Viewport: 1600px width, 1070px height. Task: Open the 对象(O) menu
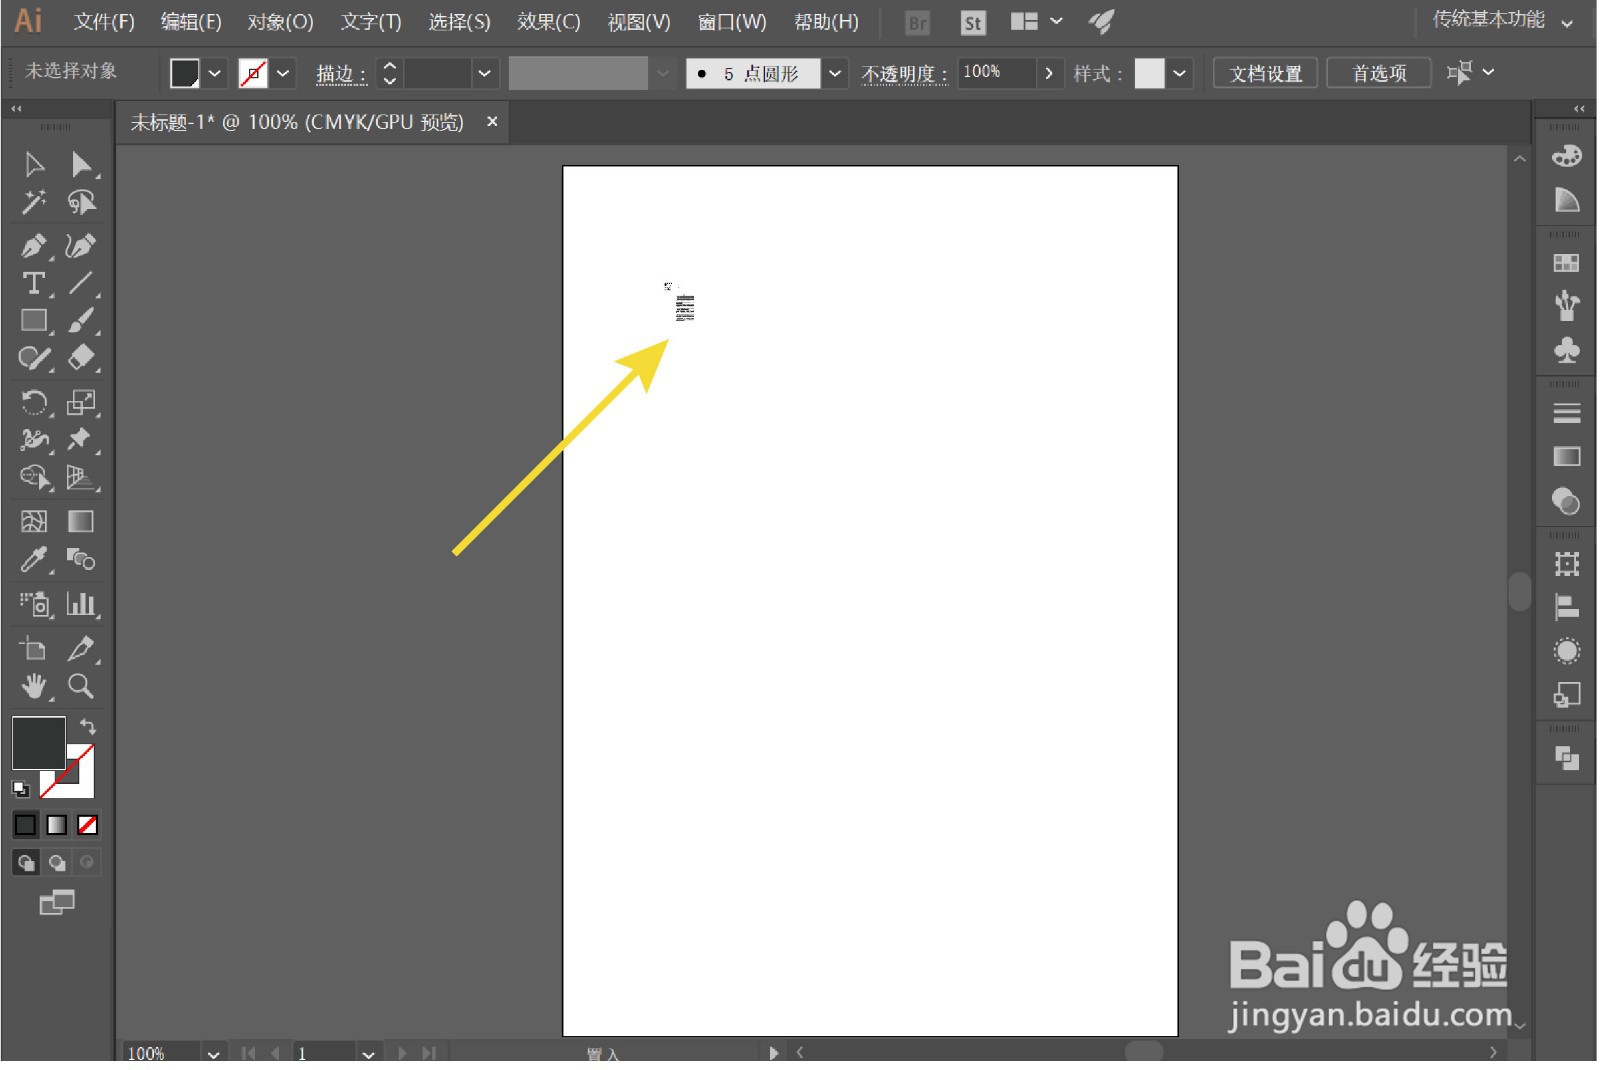[280, 21]
